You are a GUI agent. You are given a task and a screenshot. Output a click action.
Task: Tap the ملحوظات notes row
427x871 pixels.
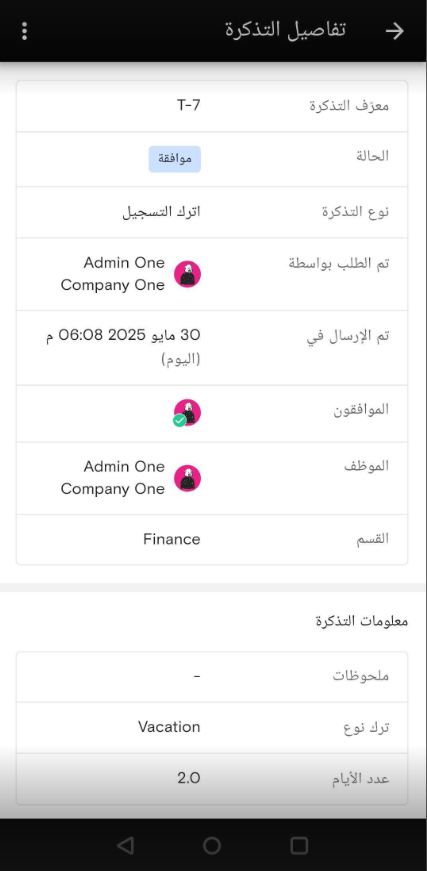tap(212, 677)
